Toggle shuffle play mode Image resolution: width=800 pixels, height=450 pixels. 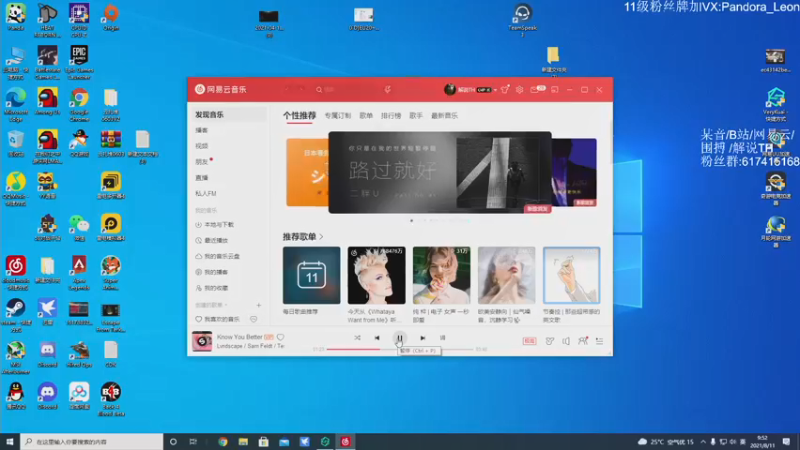point(357,338)
